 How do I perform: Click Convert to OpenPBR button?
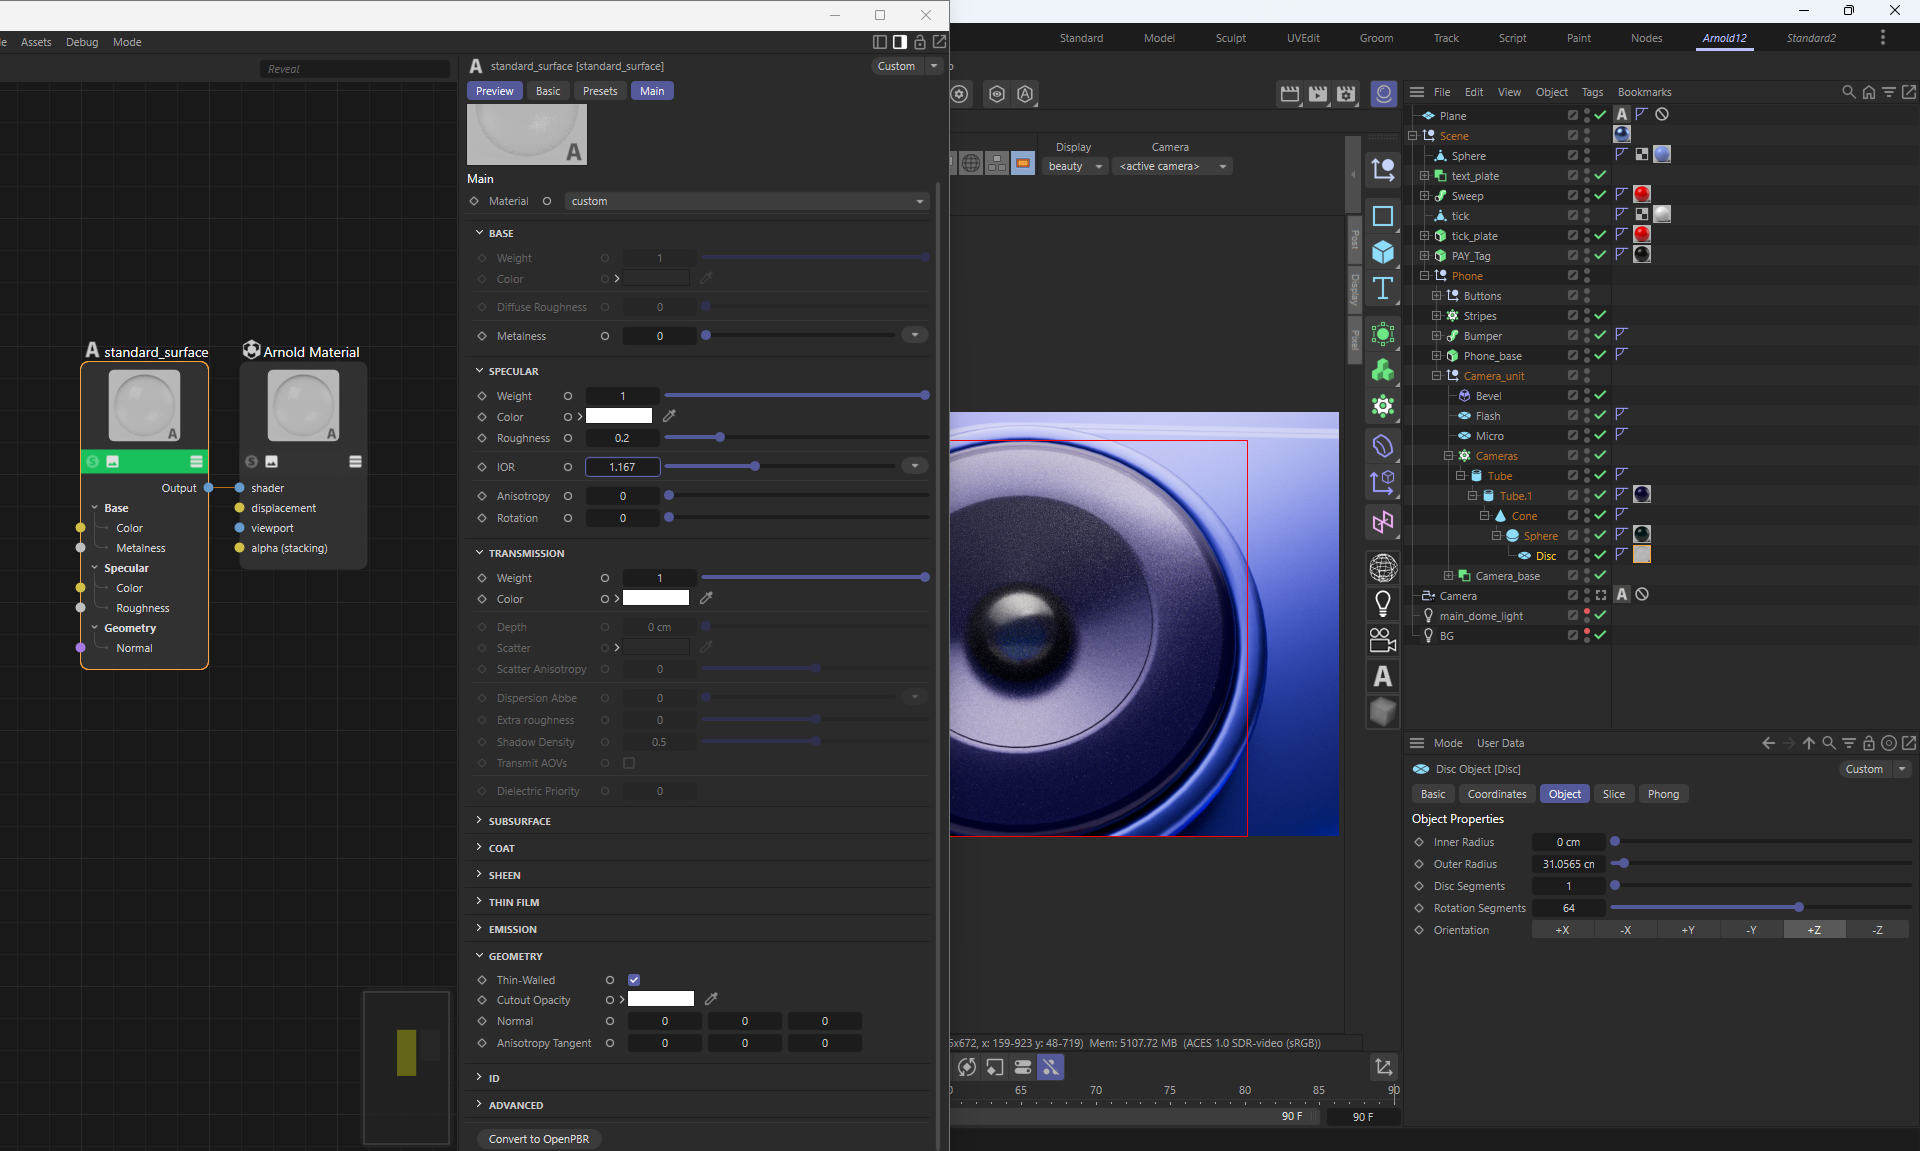pyautogui.click(x=539, y=1139)
